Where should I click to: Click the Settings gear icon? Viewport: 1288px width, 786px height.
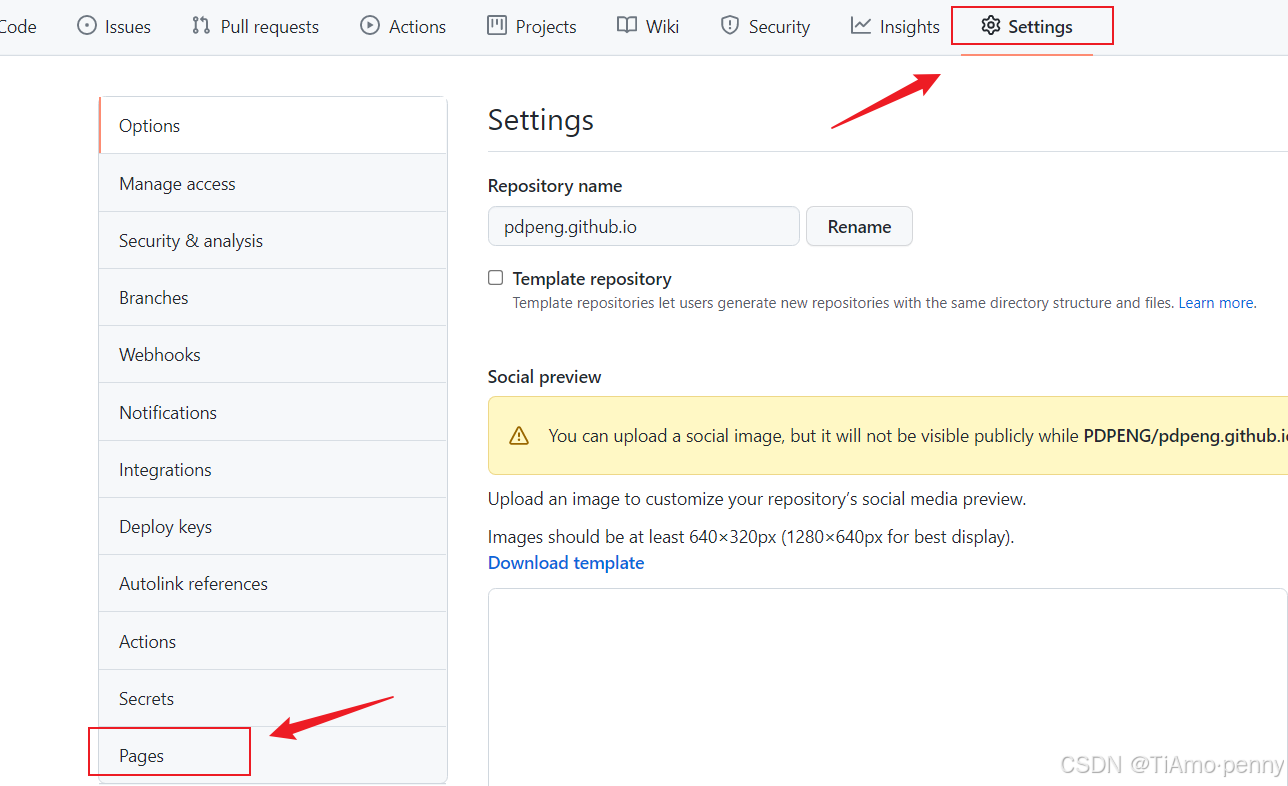coord(990,26)
